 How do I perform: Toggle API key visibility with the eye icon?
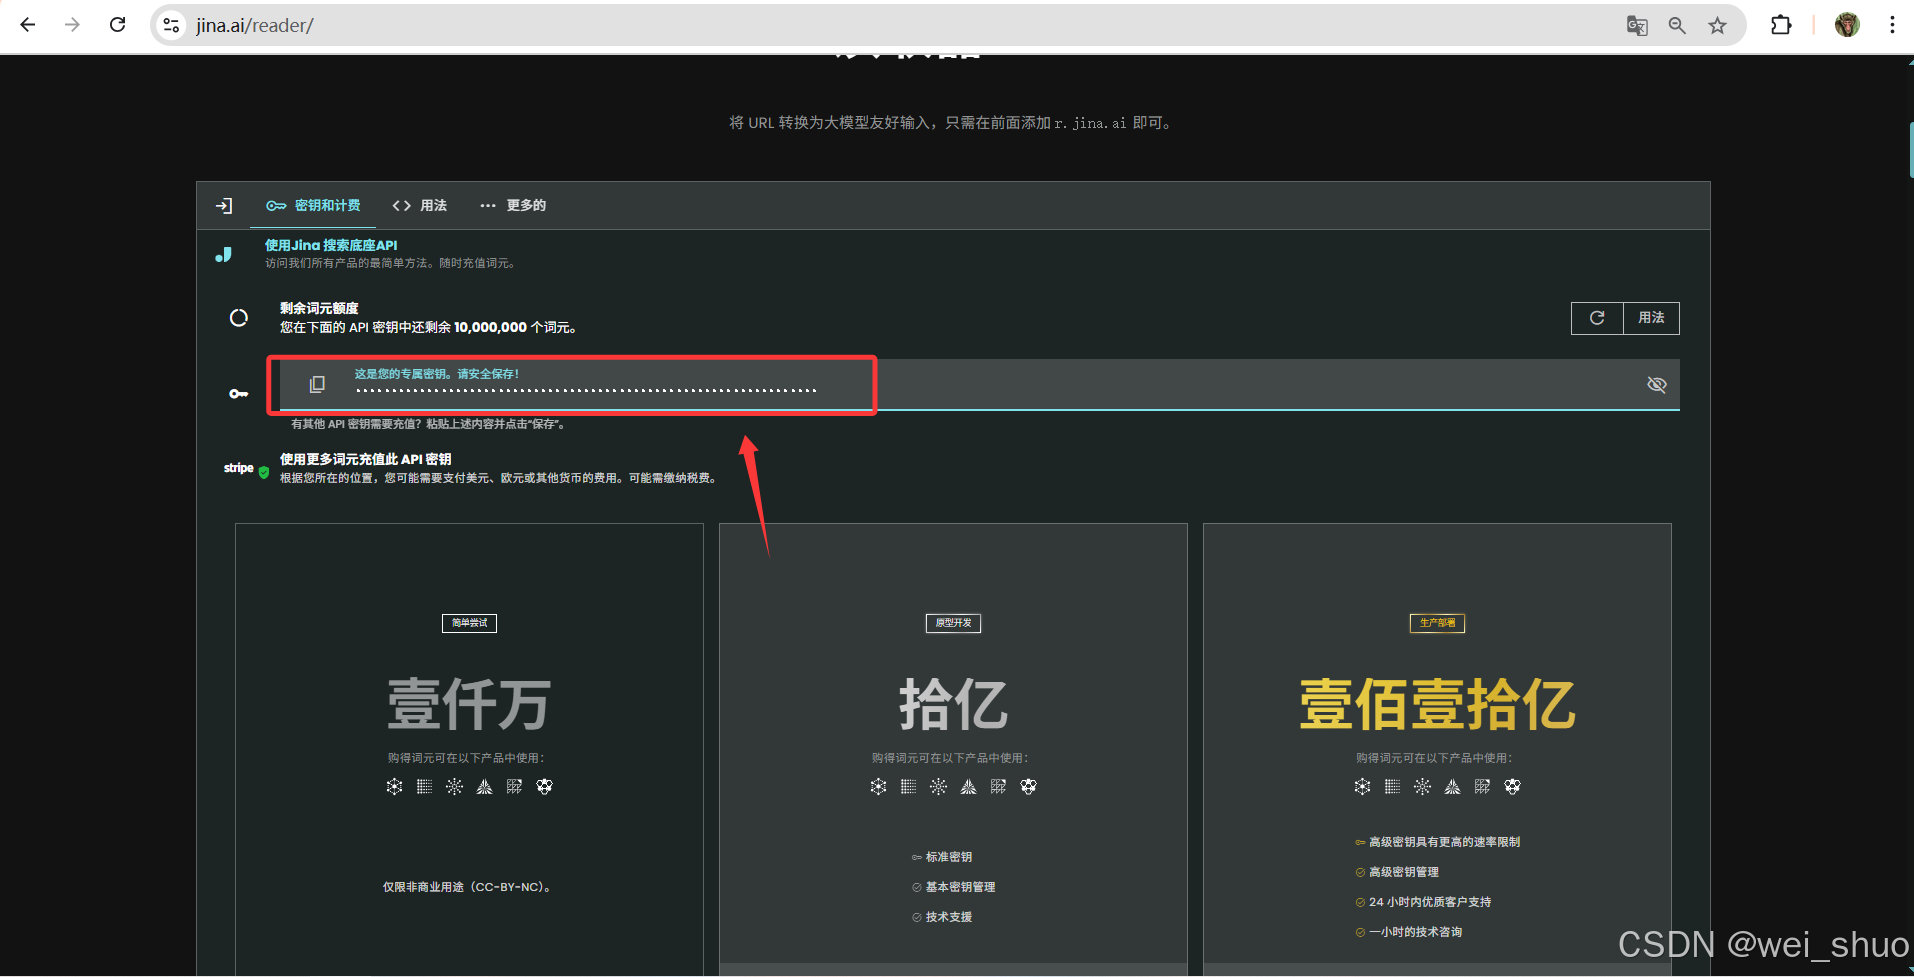click(1657, 384)
